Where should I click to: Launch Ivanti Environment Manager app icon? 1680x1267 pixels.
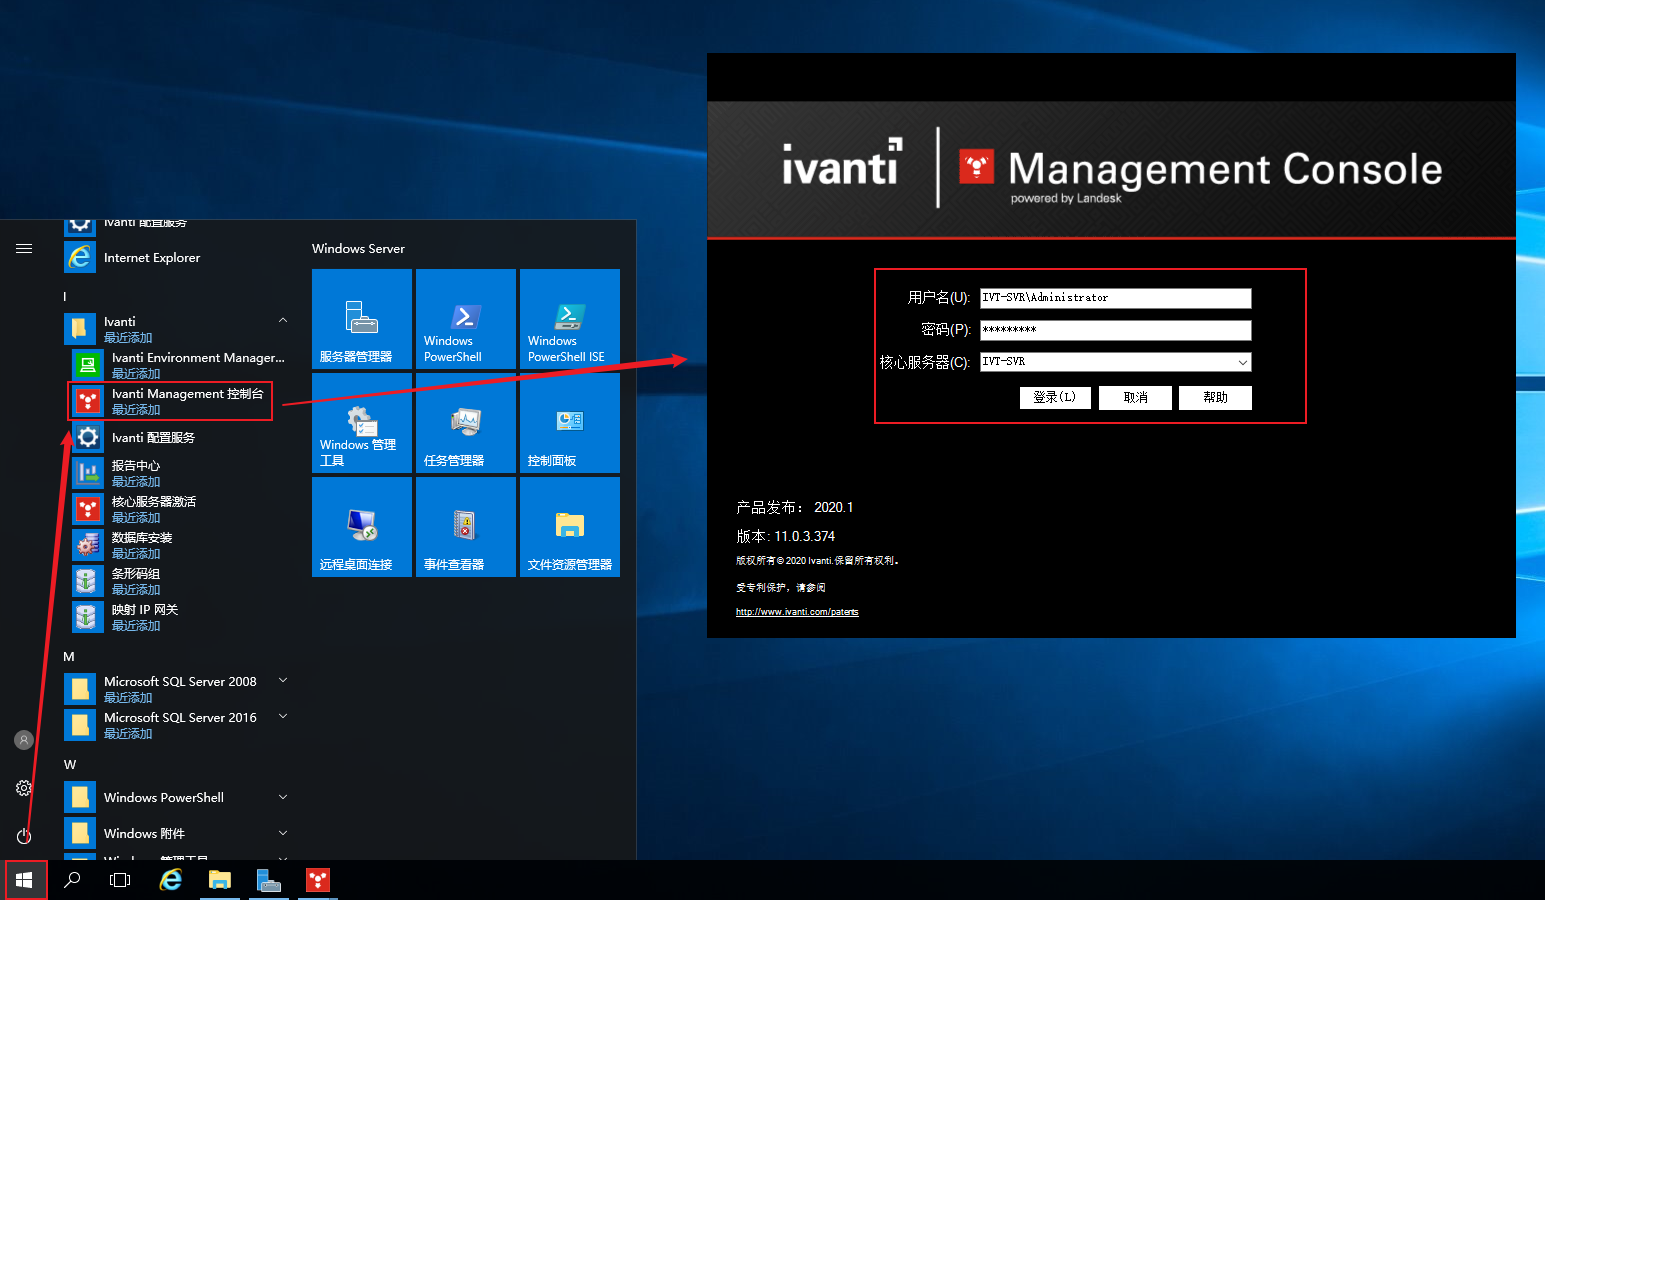click(88, 365)
